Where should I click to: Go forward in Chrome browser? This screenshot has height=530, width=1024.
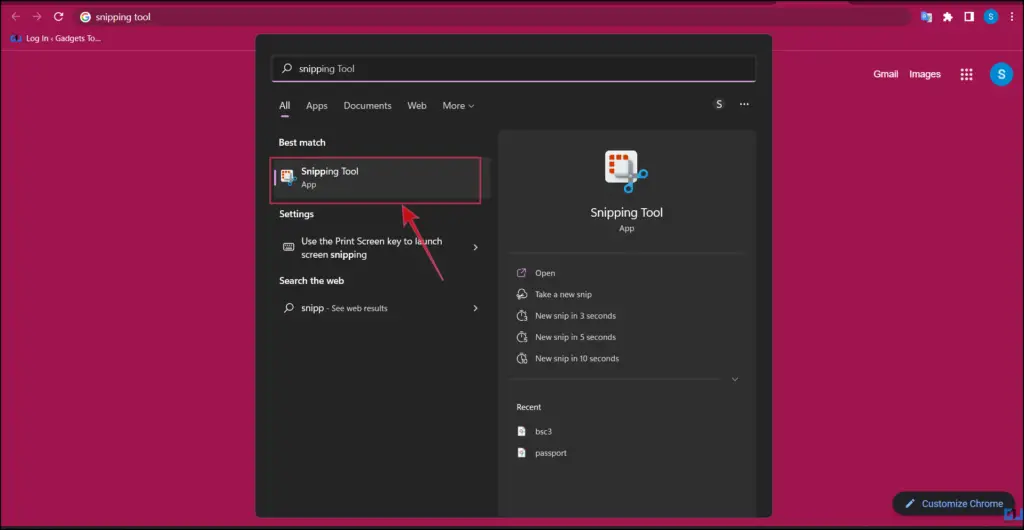(x=37, y=16)
